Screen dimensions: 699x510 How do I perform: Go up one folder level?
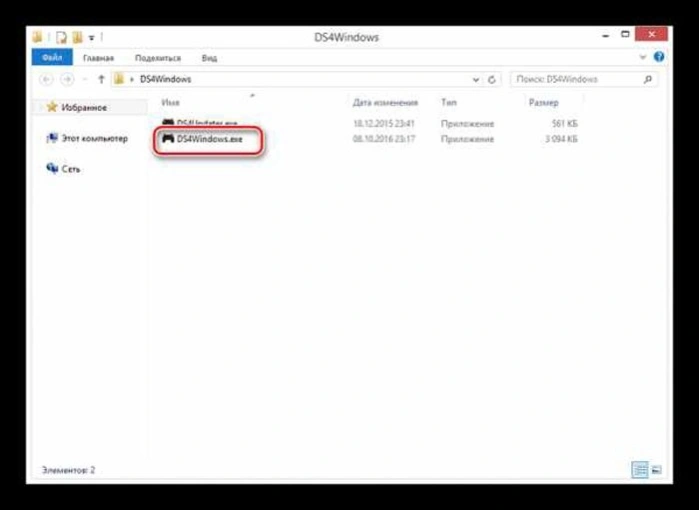[x=101, y=79]
